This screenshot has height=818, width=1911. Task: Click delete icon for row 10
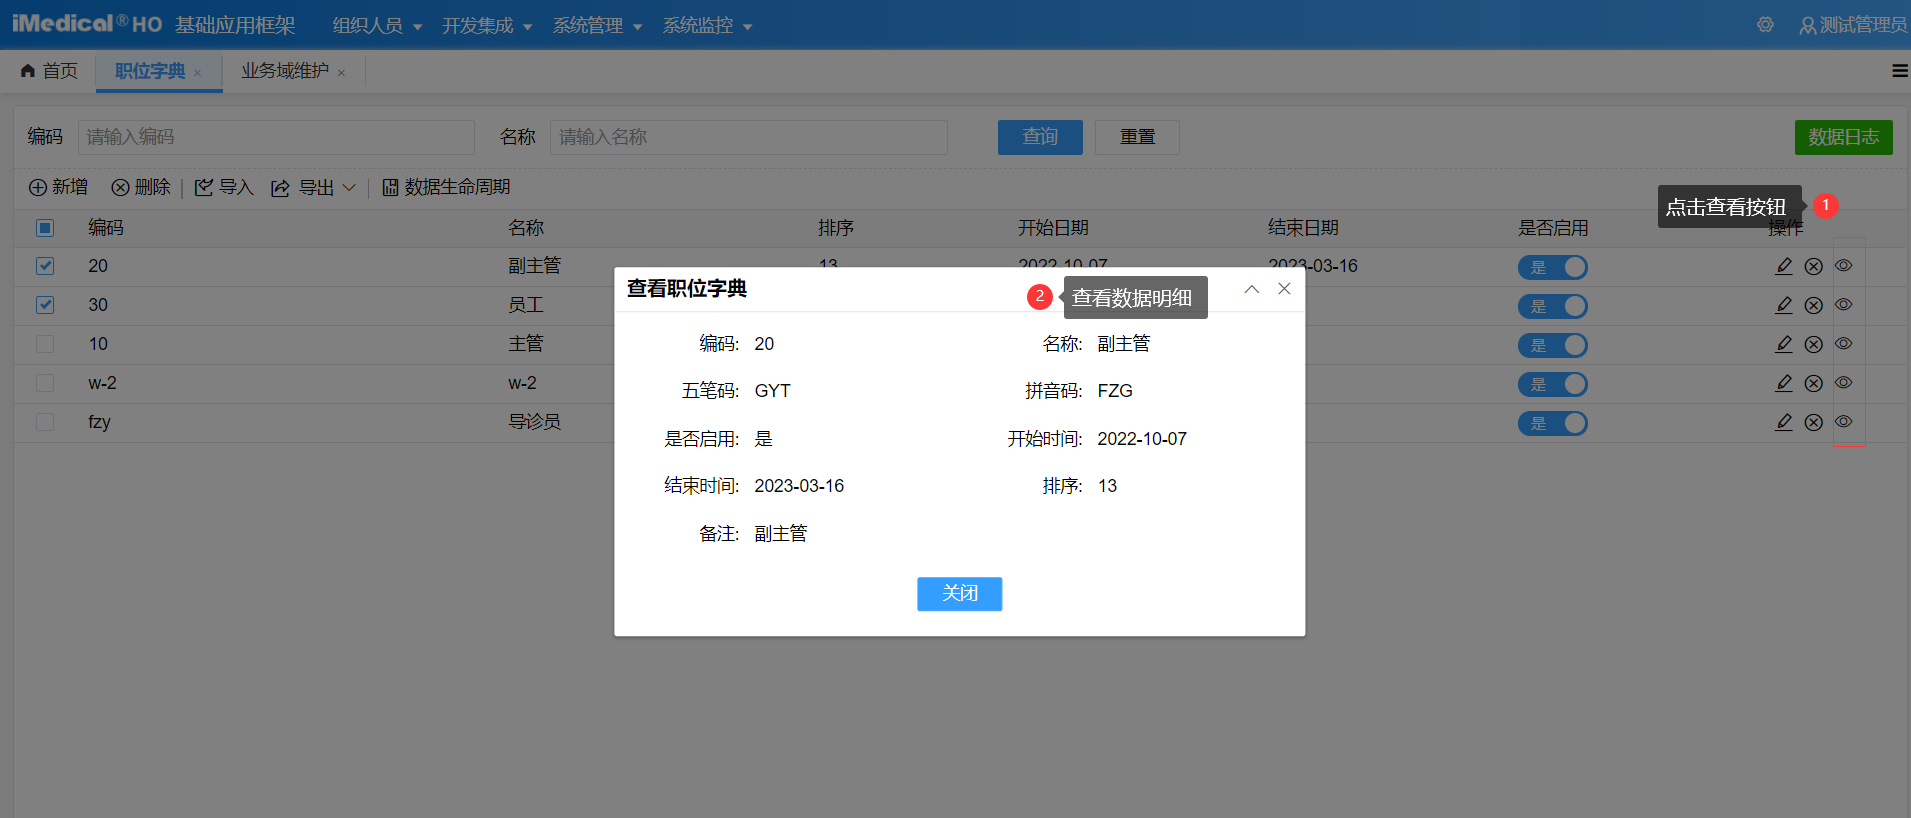pos(1814,344)
